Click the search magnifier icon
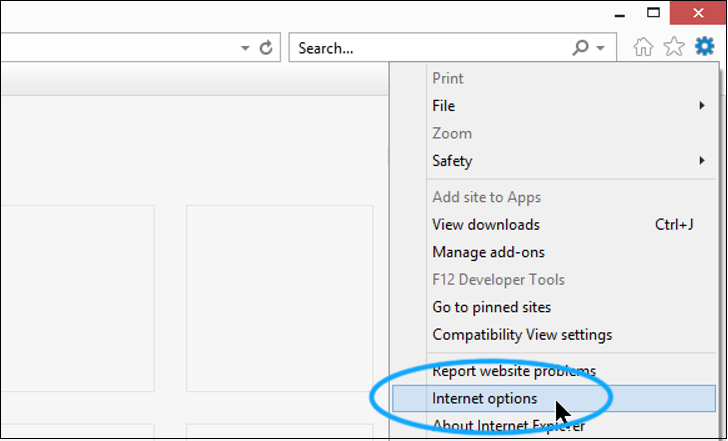Screen dimensions: 728x441 (580, 47)
